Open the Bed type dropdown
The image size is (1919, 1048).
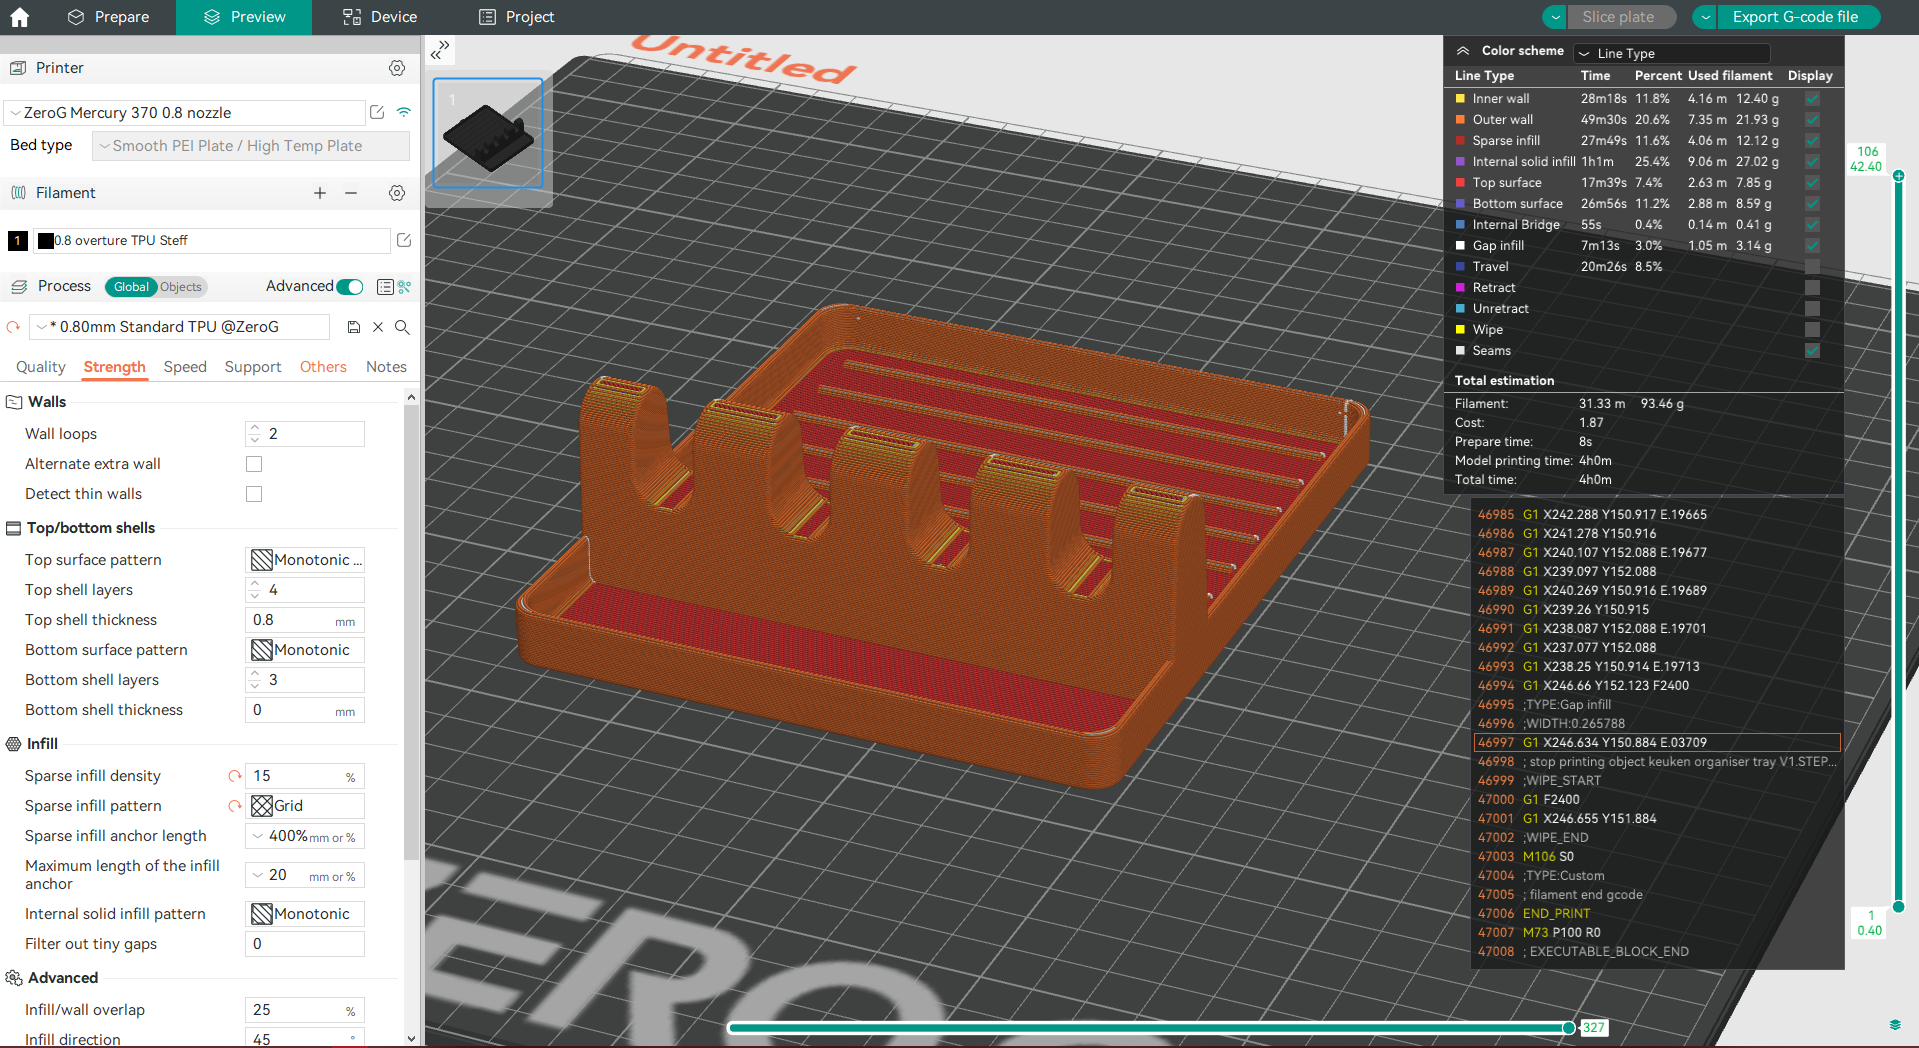[251, 146]
